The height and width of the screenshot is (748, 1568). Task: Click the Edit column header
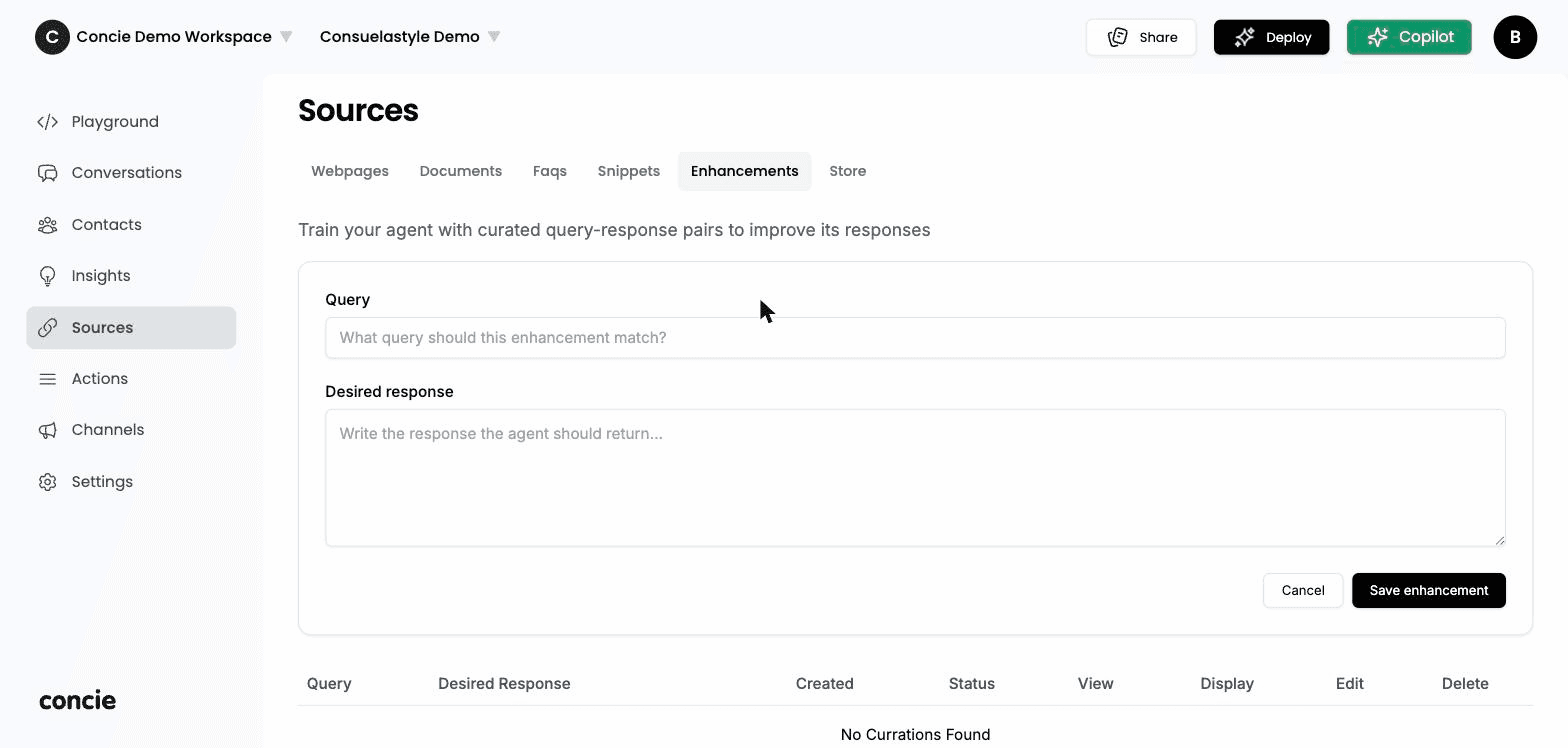pos(1350,684)
